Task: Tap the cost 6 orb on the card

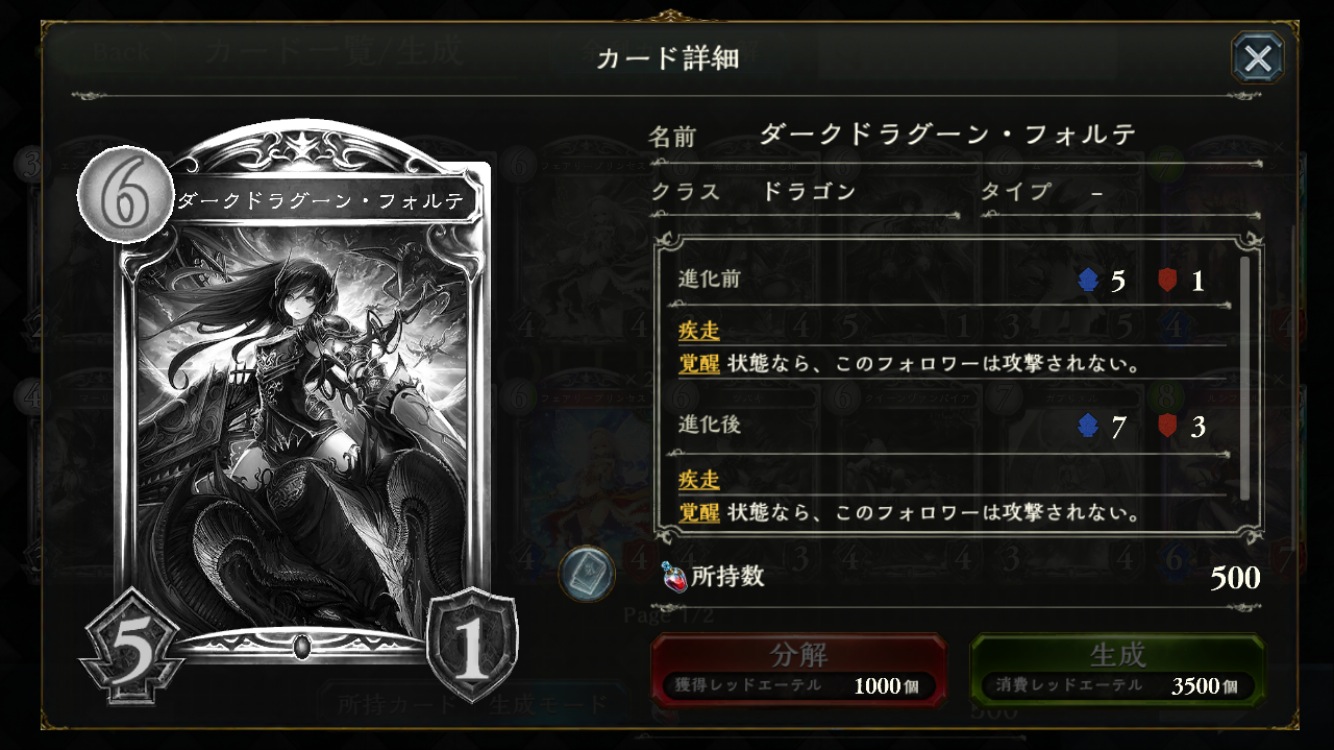Action: [x=126, y=194]
